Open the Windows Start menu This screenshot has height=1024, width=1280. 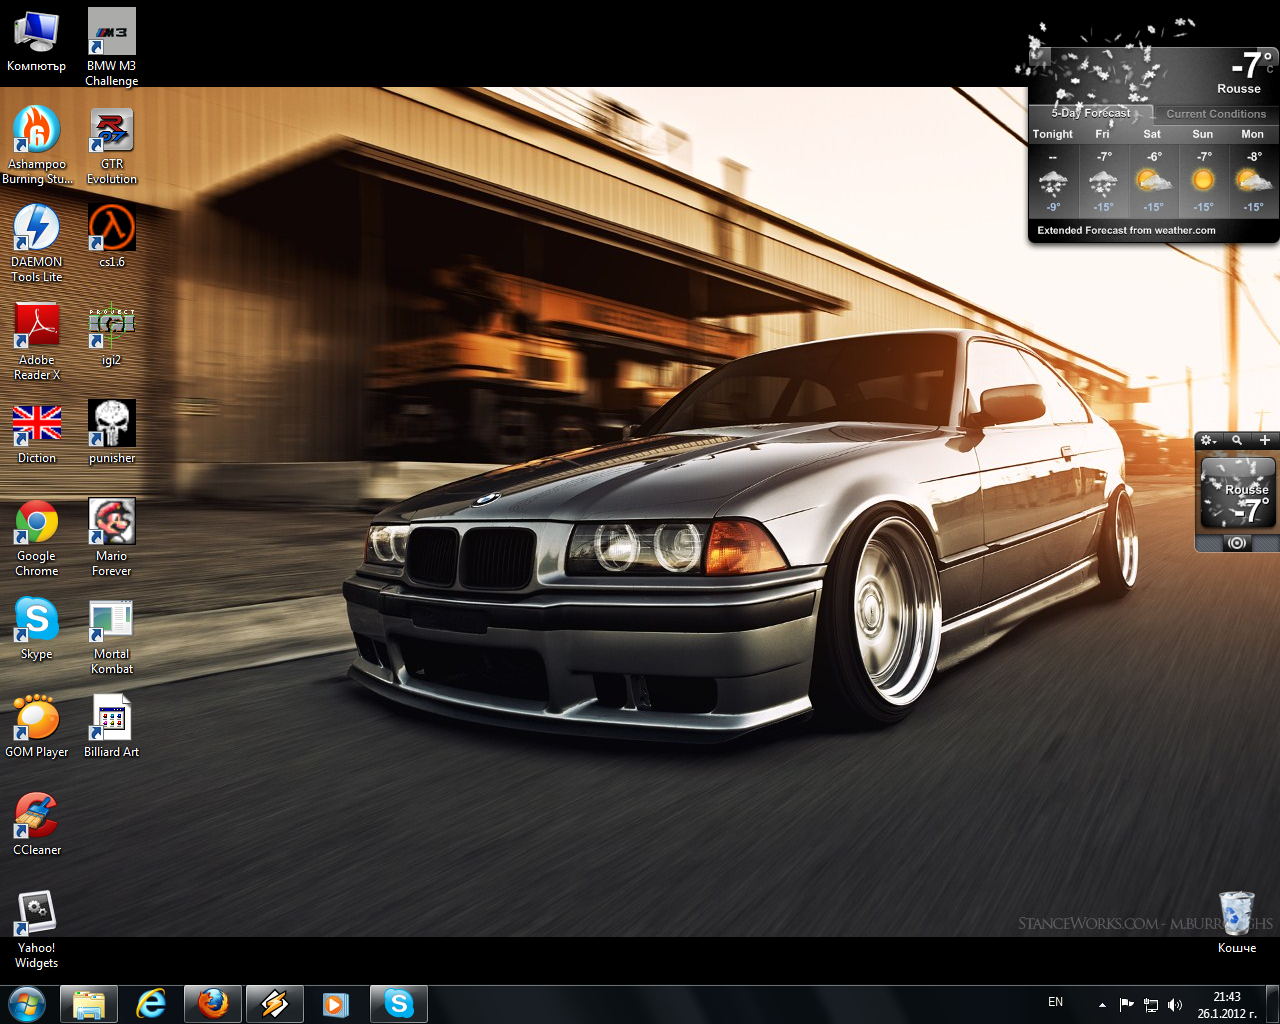[x=27, y=1004]
